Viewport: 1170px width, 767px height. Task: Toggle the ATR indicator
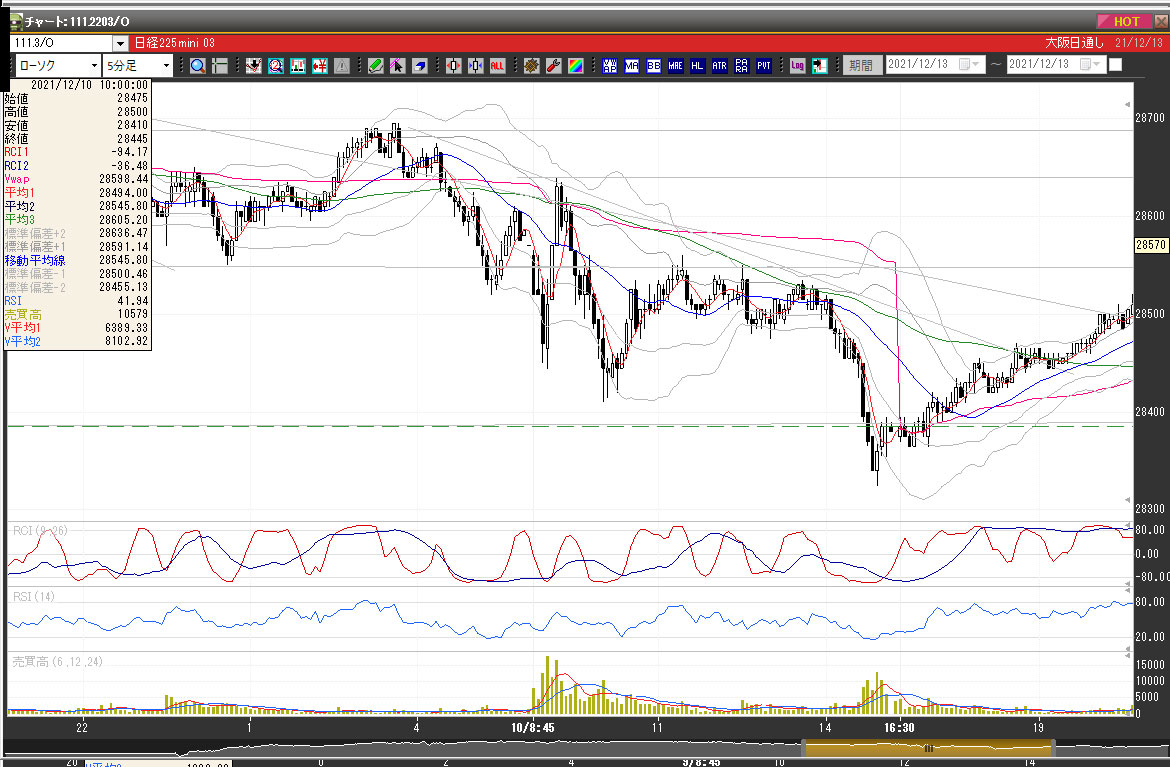click(x=719, y=66)
